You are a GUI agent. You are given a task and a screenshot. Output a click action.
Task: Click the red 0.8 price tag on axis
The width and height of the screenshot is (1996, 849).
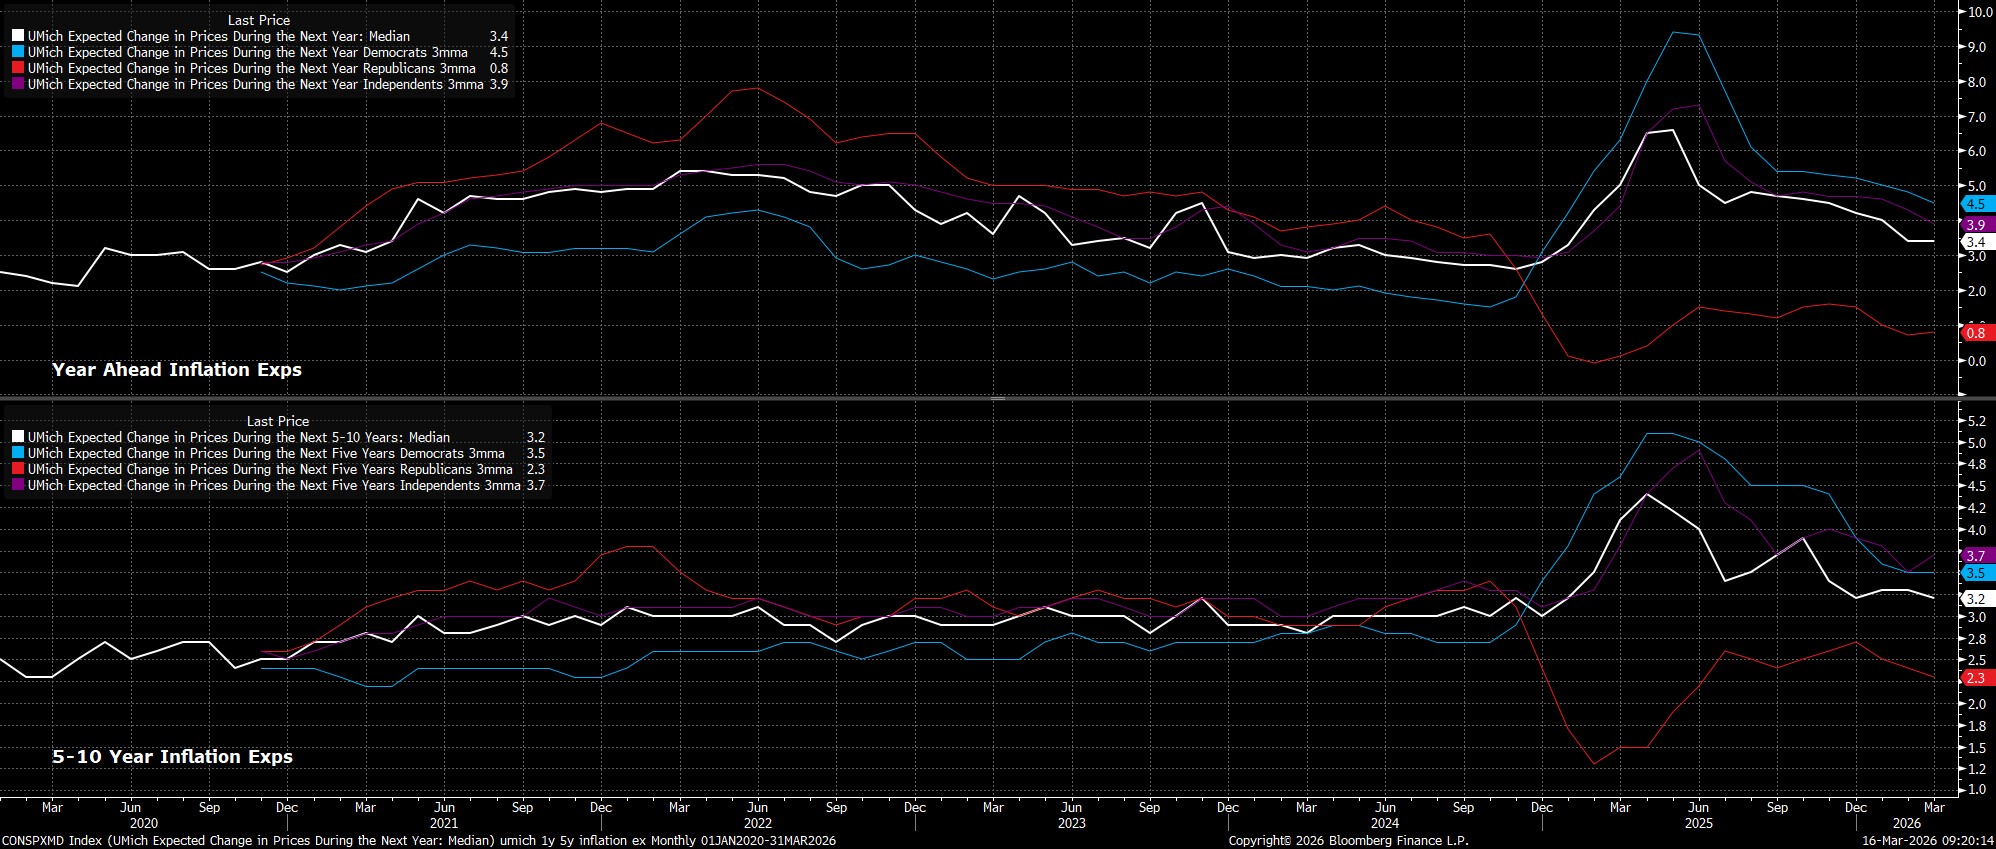tap(1976, 333)
